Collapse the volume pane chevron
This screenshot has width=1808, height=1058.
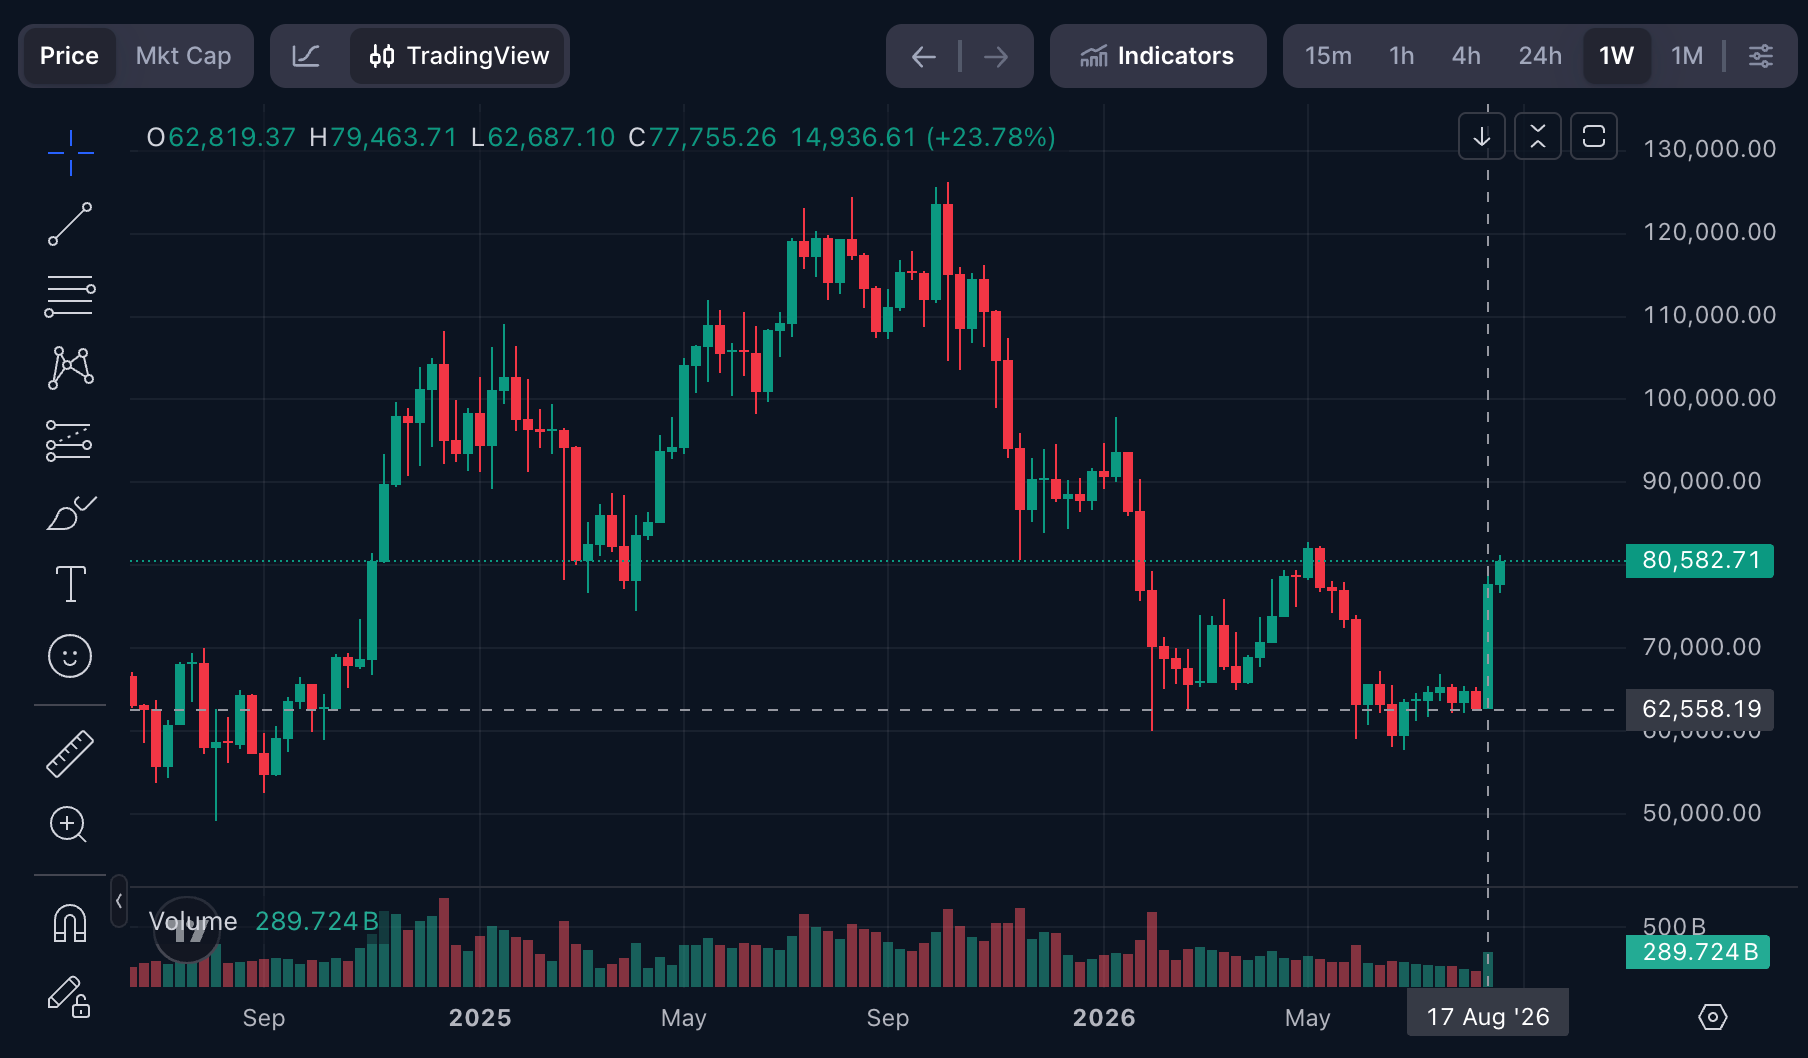click(119, 901)
